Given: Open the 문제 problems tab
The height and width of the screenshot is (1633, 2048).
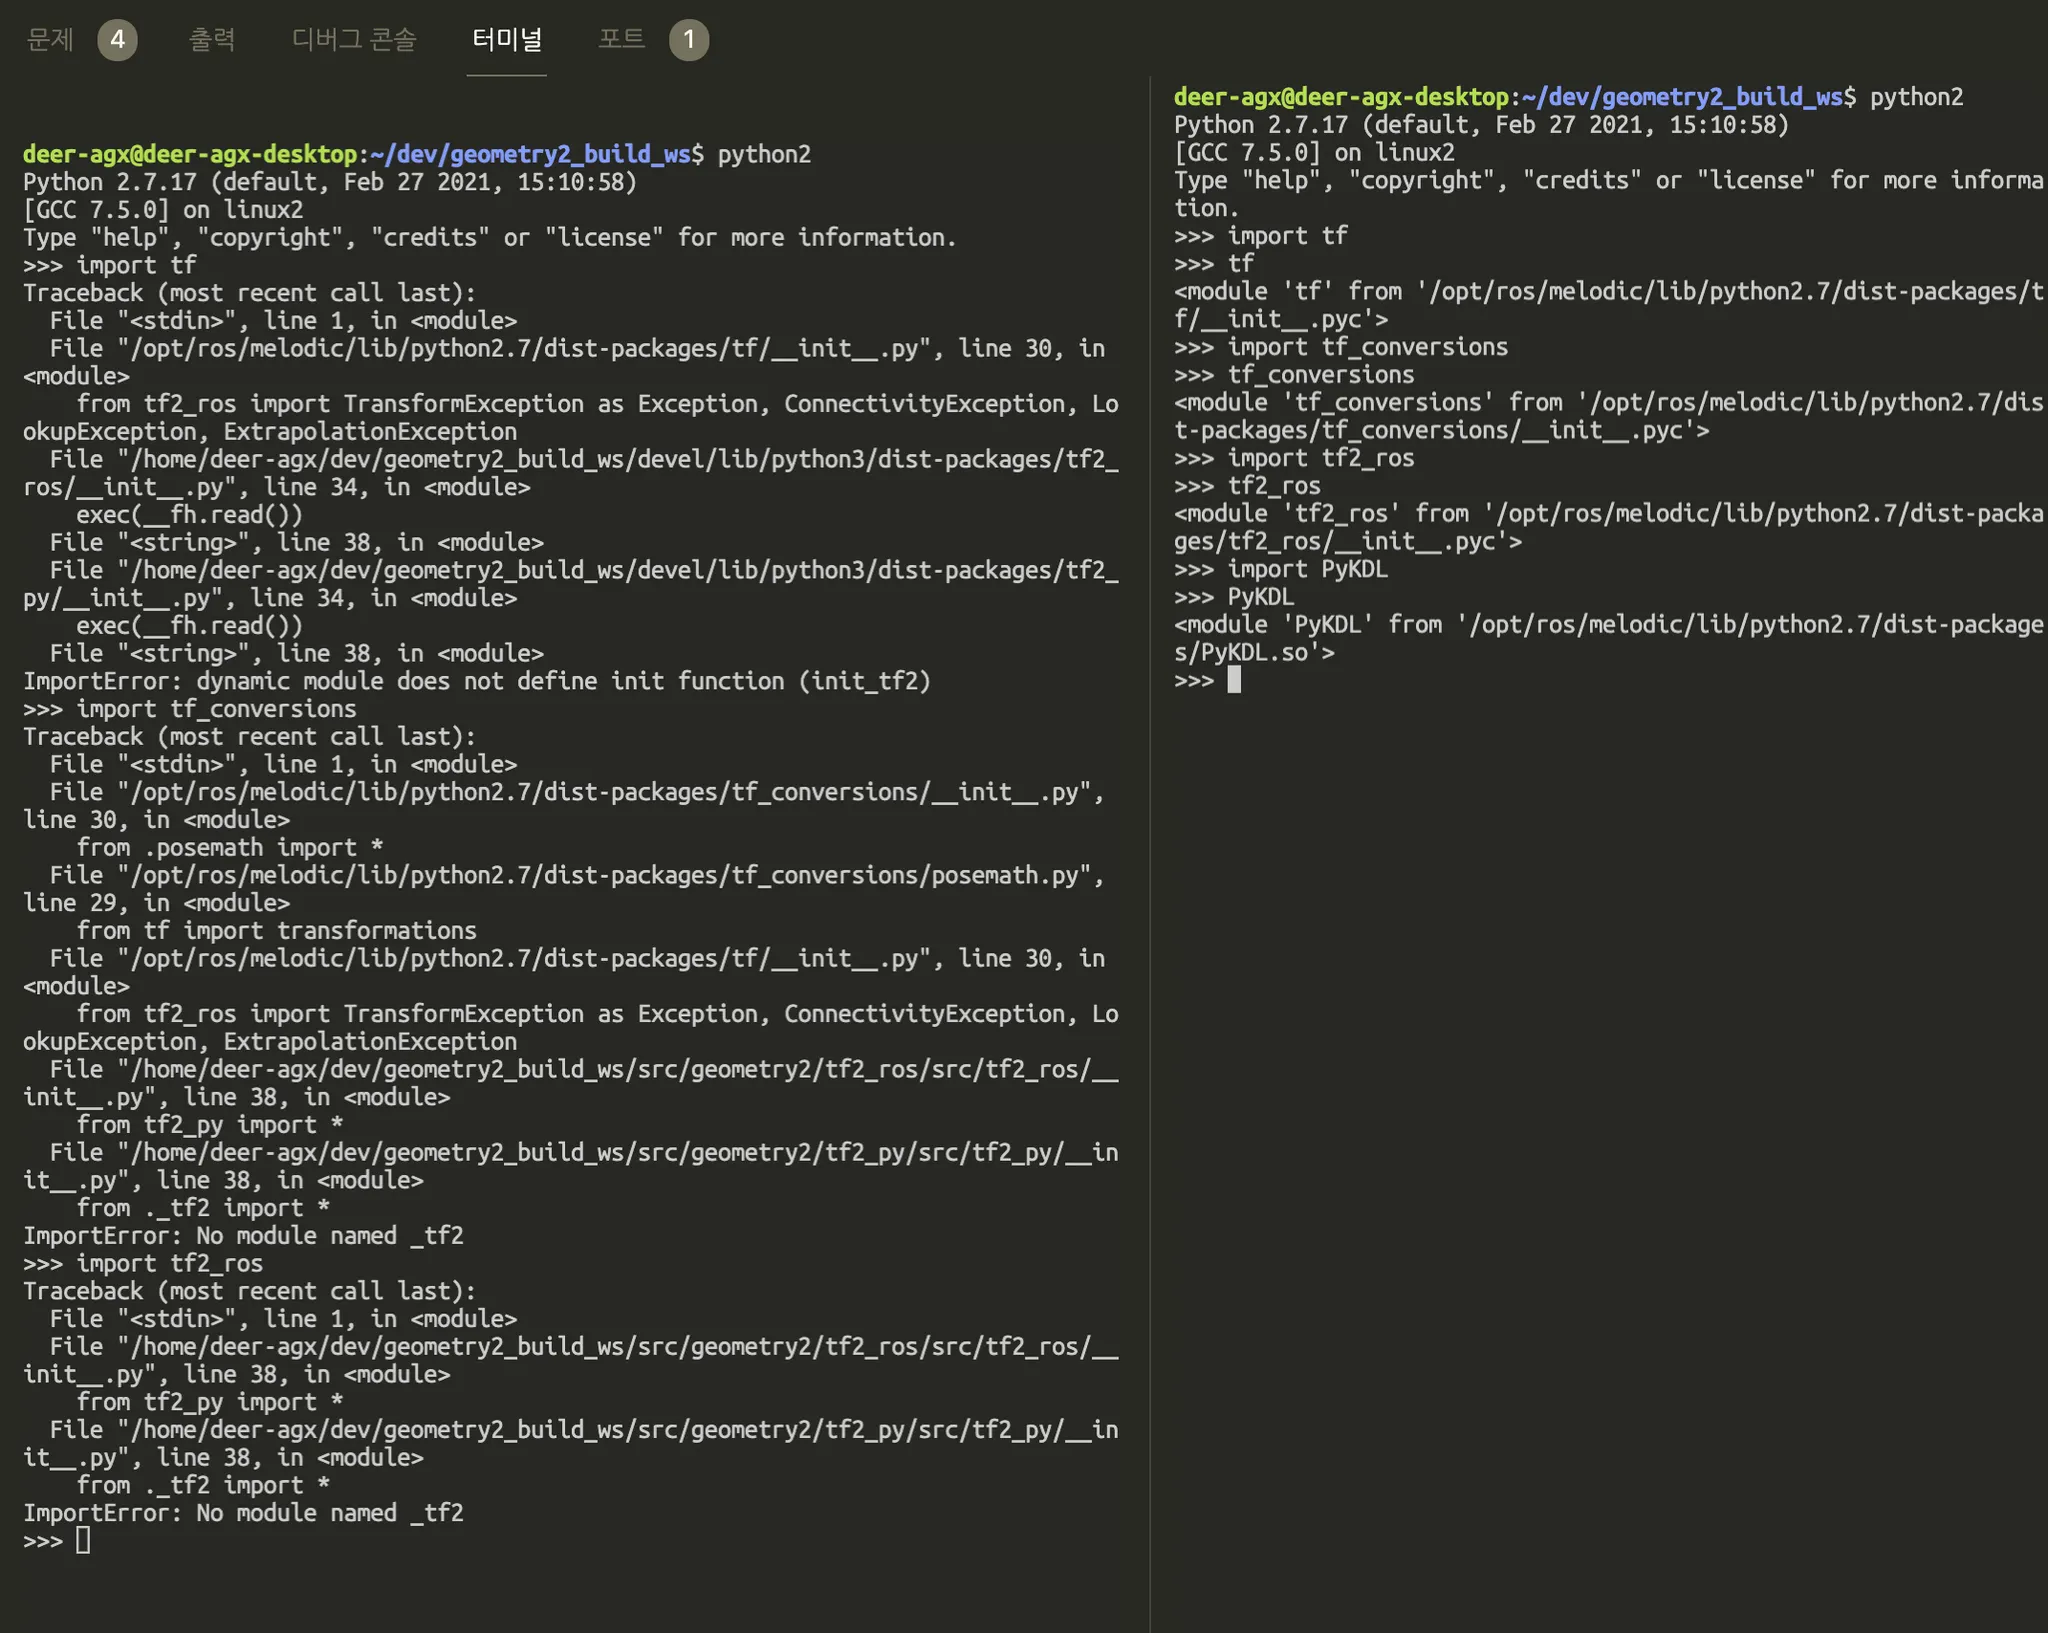Looking at the screenshot, I should [x=50, y=39].
